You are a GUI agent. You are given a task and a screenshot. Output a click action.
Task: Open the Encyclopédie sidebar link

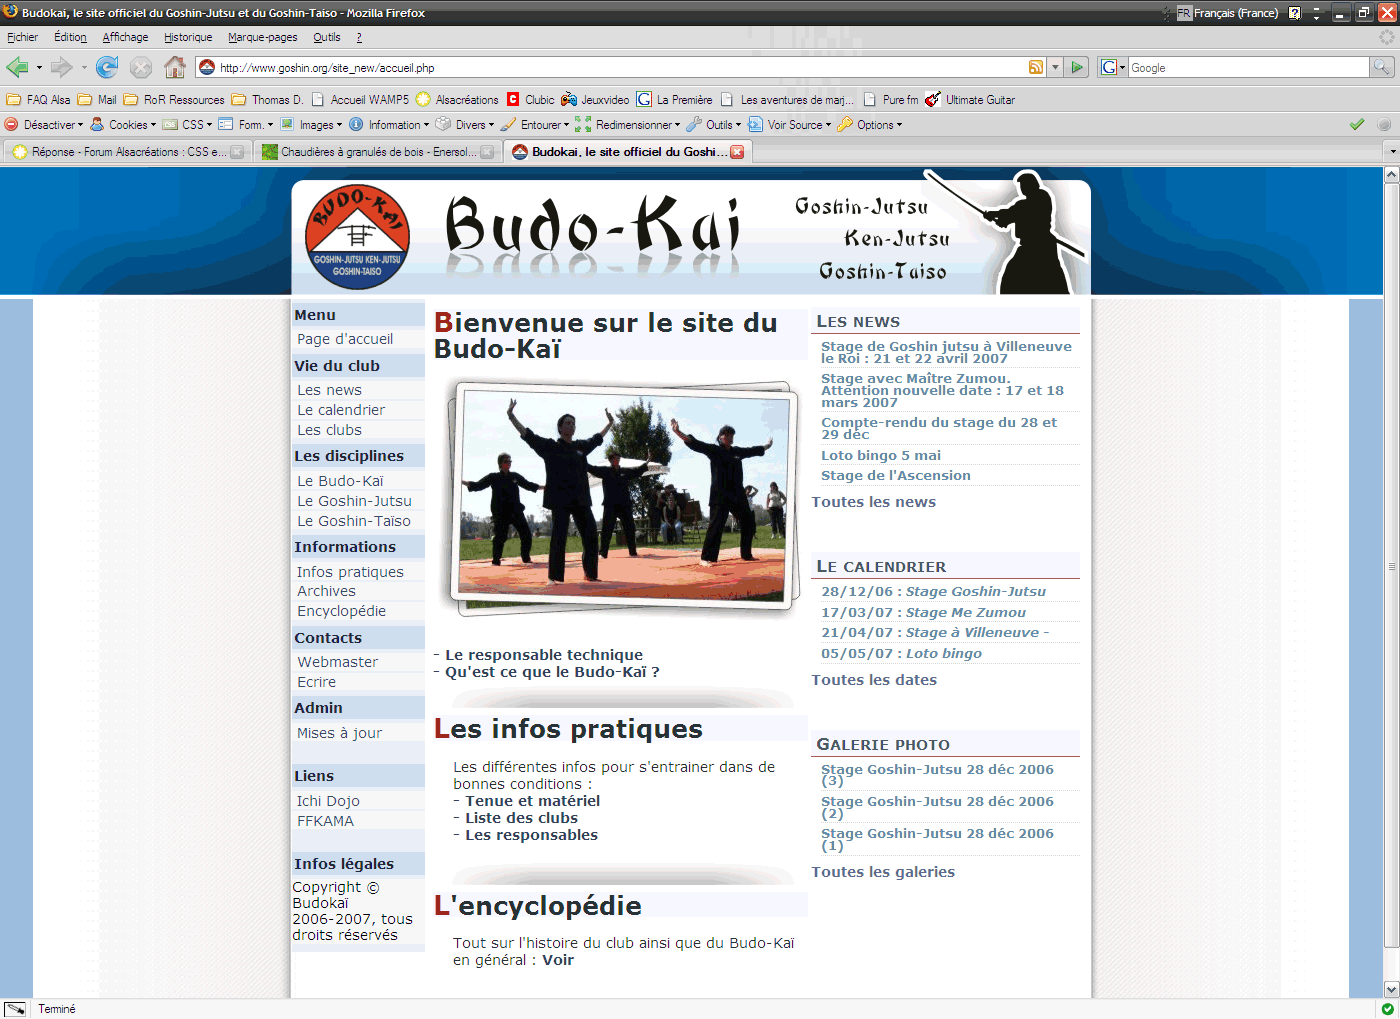[341, 611]
